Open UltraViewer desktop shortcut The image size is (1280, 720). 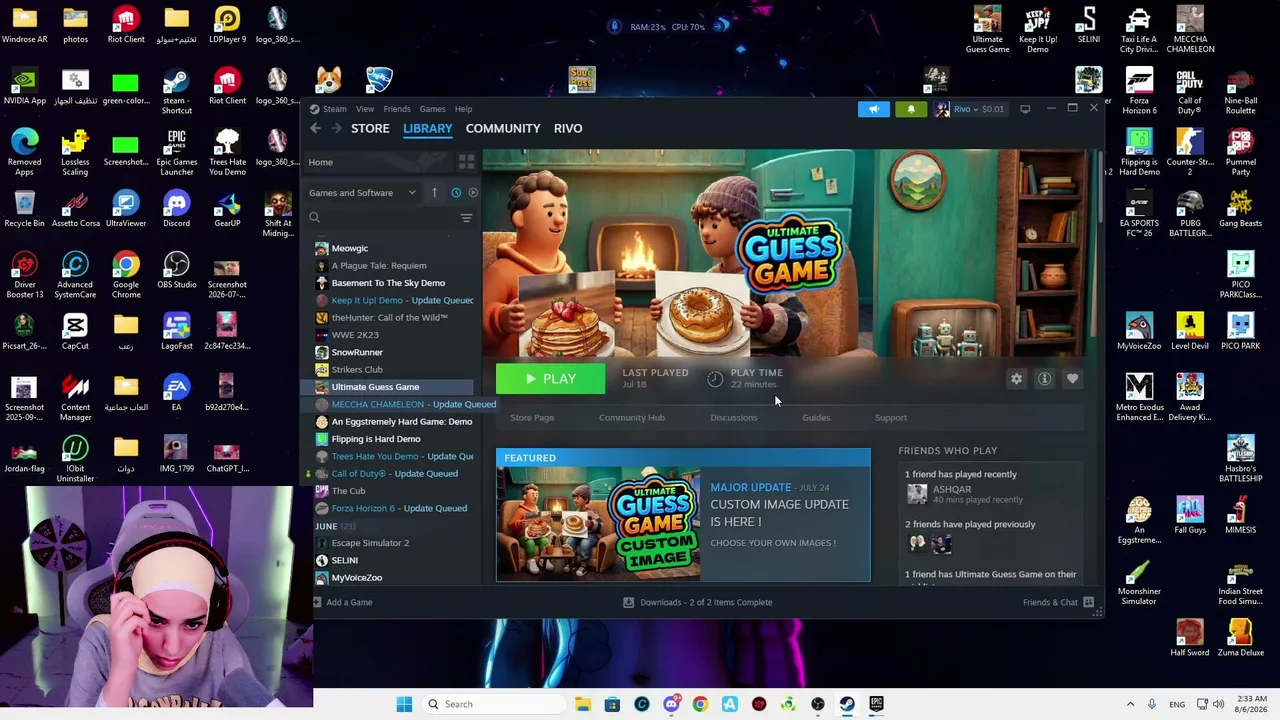coord(126,209)
